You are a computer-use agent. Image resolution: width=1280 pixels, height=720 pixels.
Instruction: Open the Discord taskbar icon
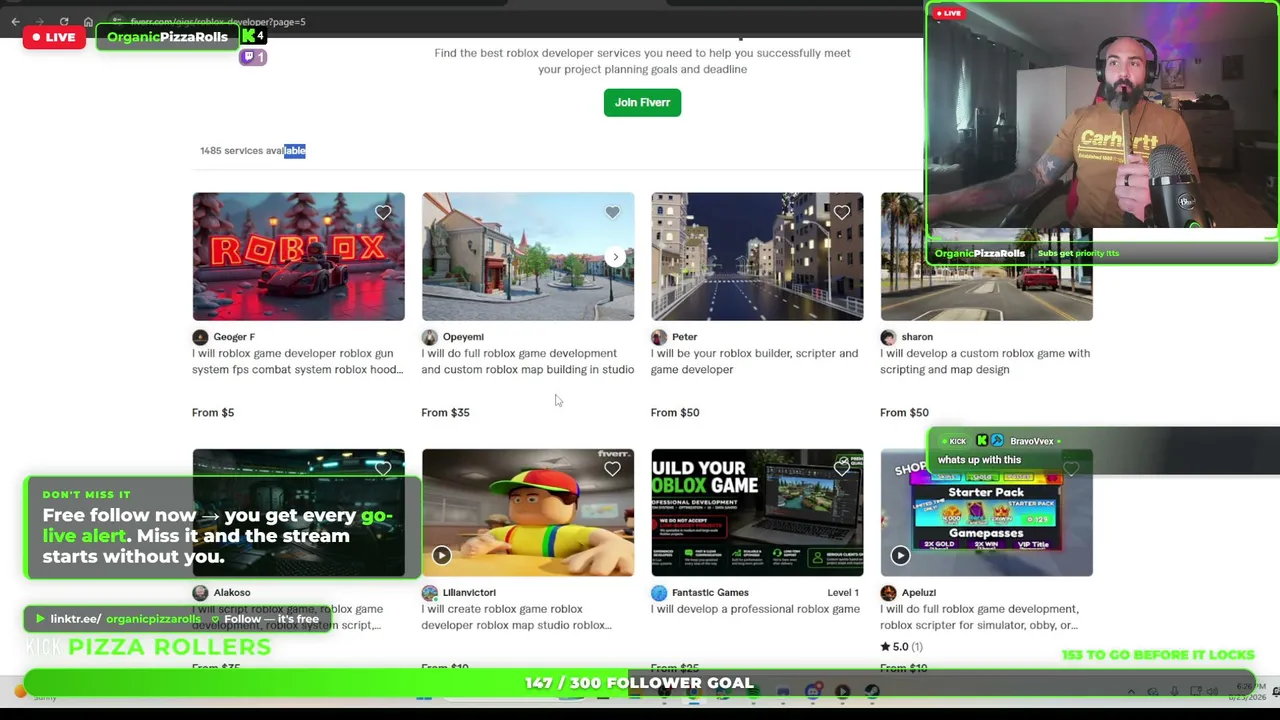tap(813, 691)
